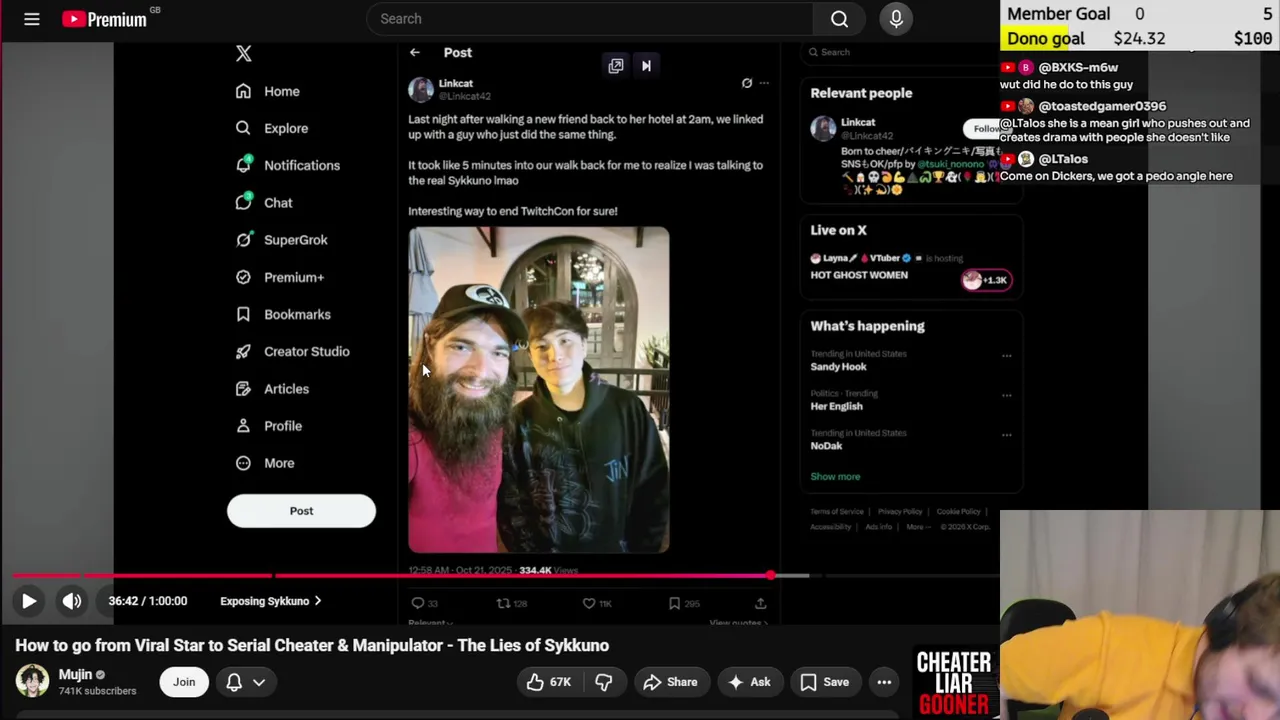This screenshot has width=1280, height=720.
Task: Open options for NoDak trend
Action: (x=1006, y=435)
